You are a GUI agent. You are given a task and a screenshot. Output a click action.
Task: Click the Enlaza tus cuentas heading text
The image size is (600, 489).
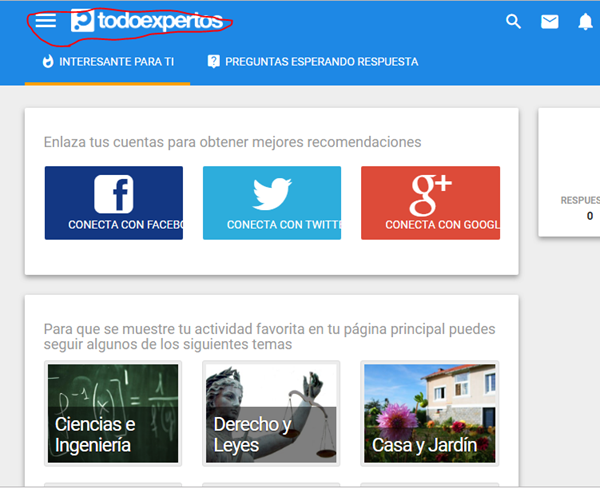[x=232, y=142]
